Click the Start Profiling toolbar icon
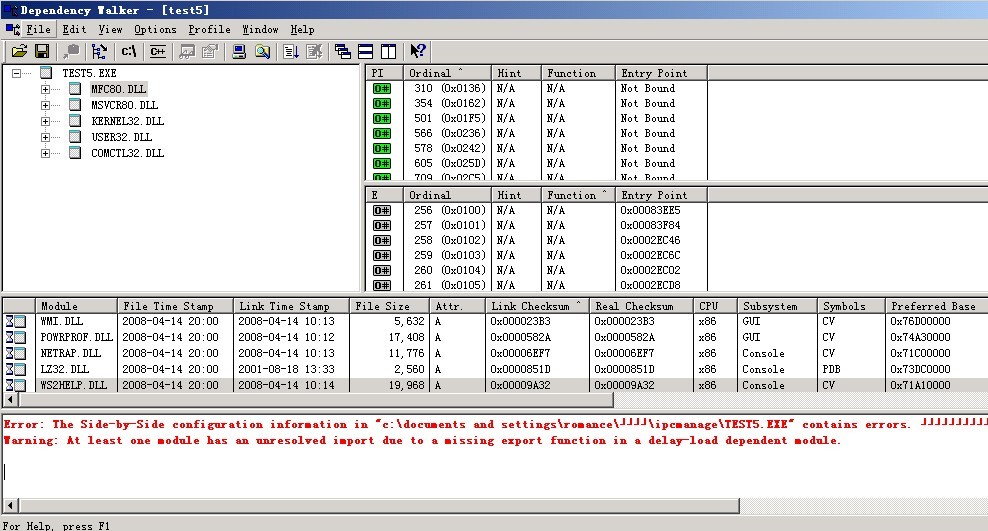 click(291, 51)
